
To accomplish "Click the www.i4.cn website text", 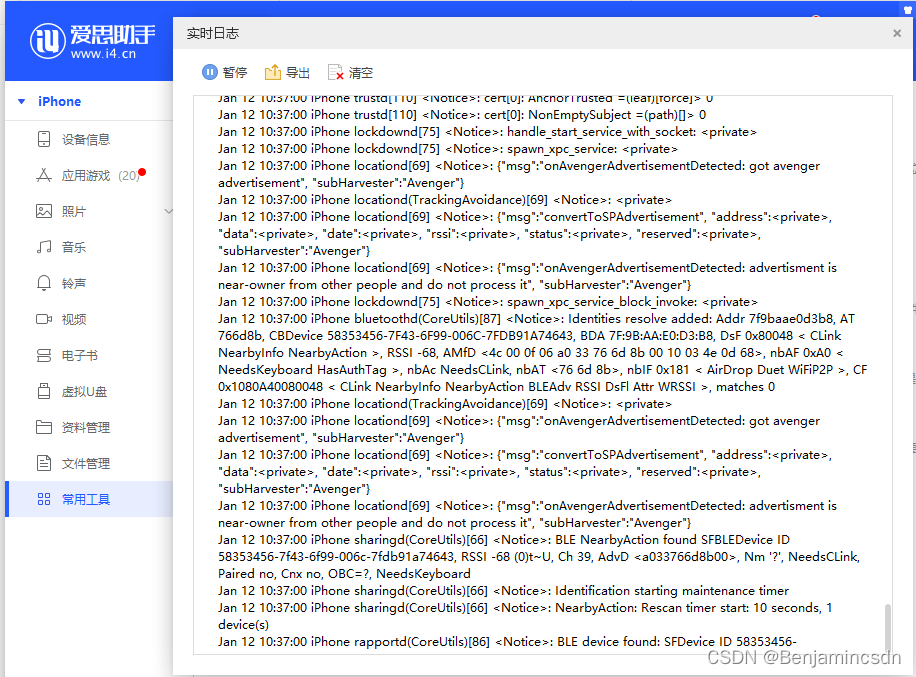I will click(x=103, y=54).
